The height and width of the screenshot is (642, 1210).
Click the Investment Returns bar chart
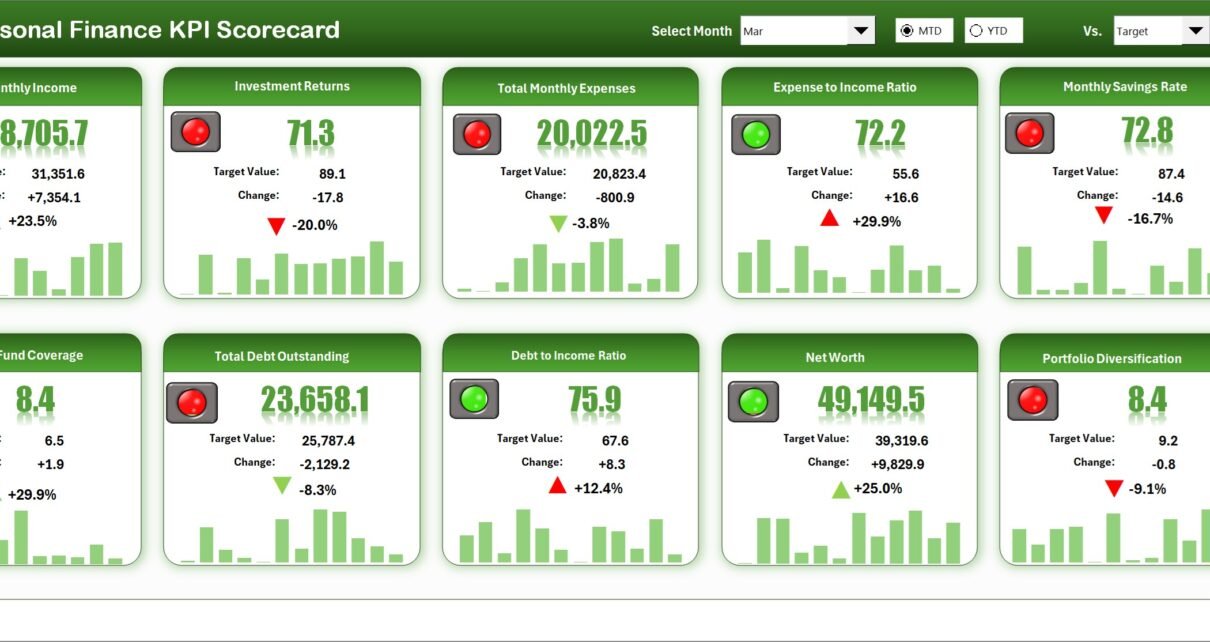(292, 269)
